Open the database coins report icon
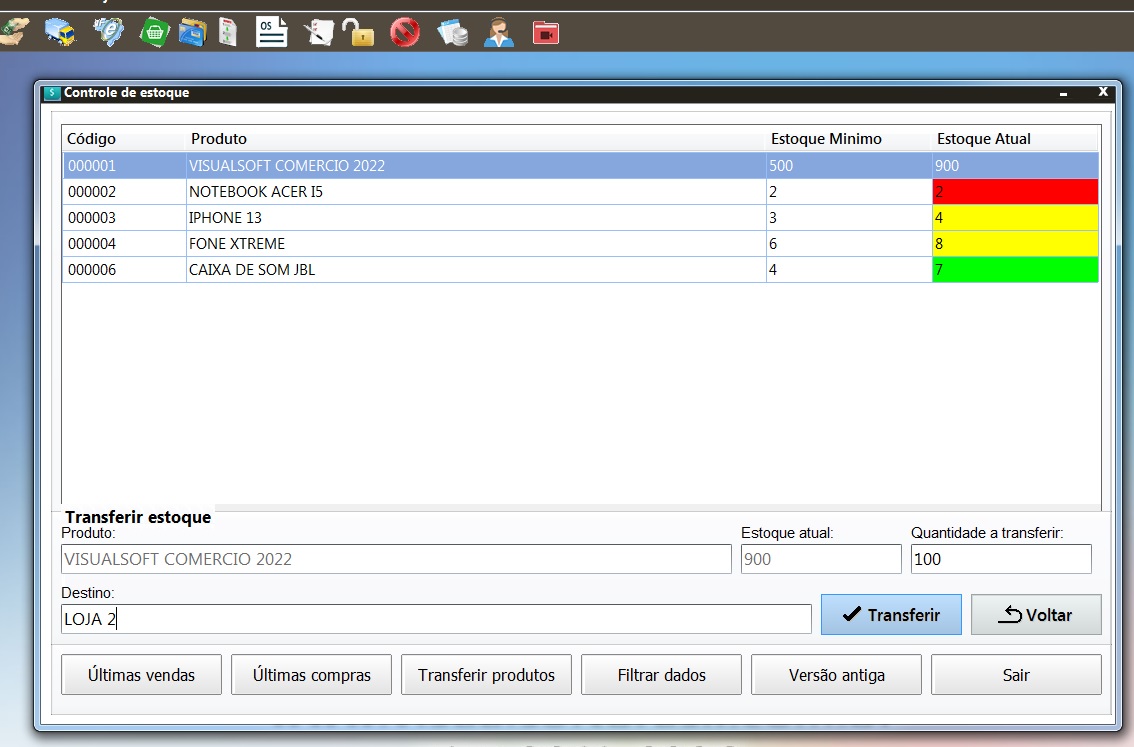1134x747 pixels. coord(453,33)
